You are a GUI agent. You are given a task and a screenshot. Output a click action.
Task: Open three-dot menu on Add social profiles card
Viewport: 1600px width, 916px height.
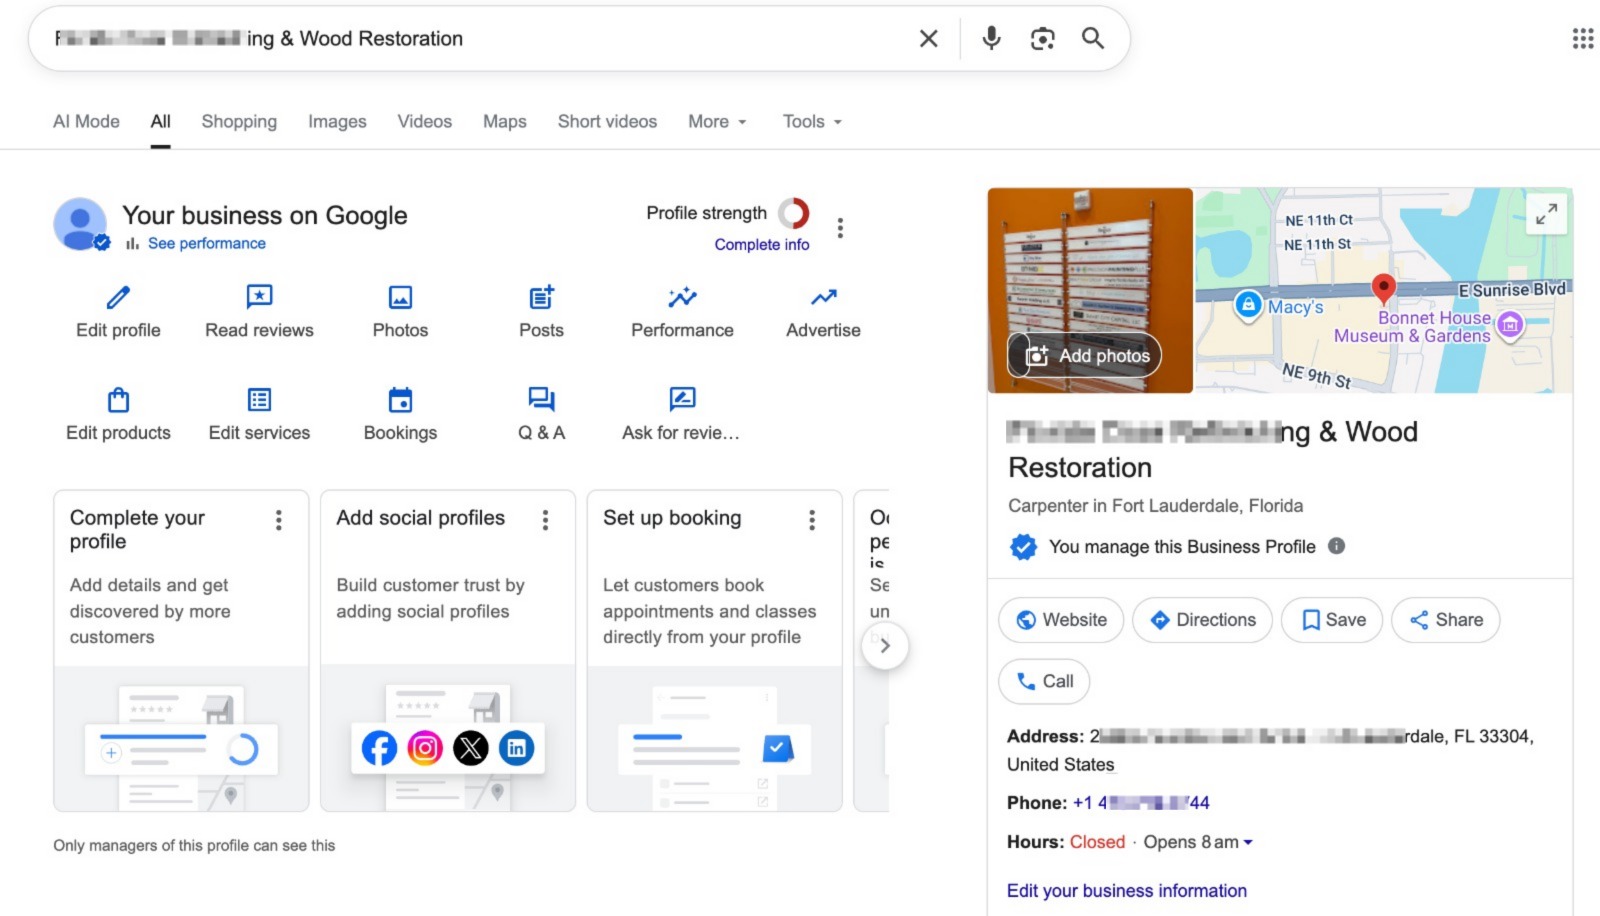tap(545, 520)
